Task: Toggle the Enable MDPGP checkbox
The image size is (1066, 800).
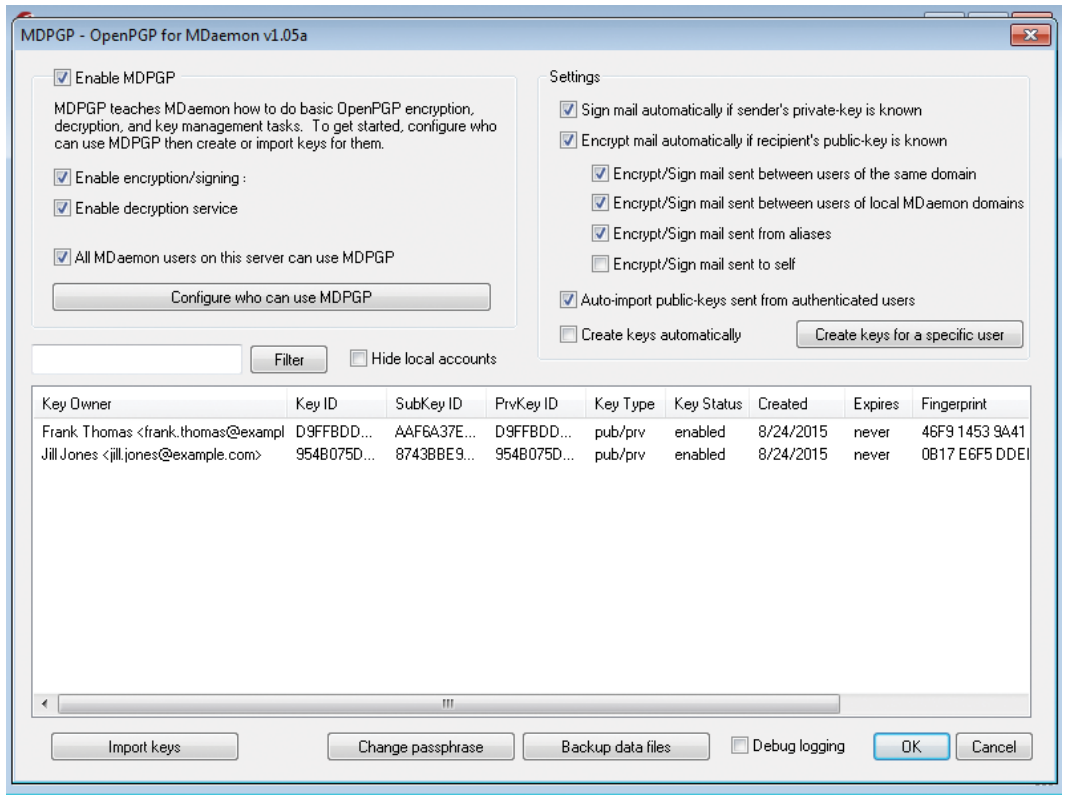Action: 62,77
